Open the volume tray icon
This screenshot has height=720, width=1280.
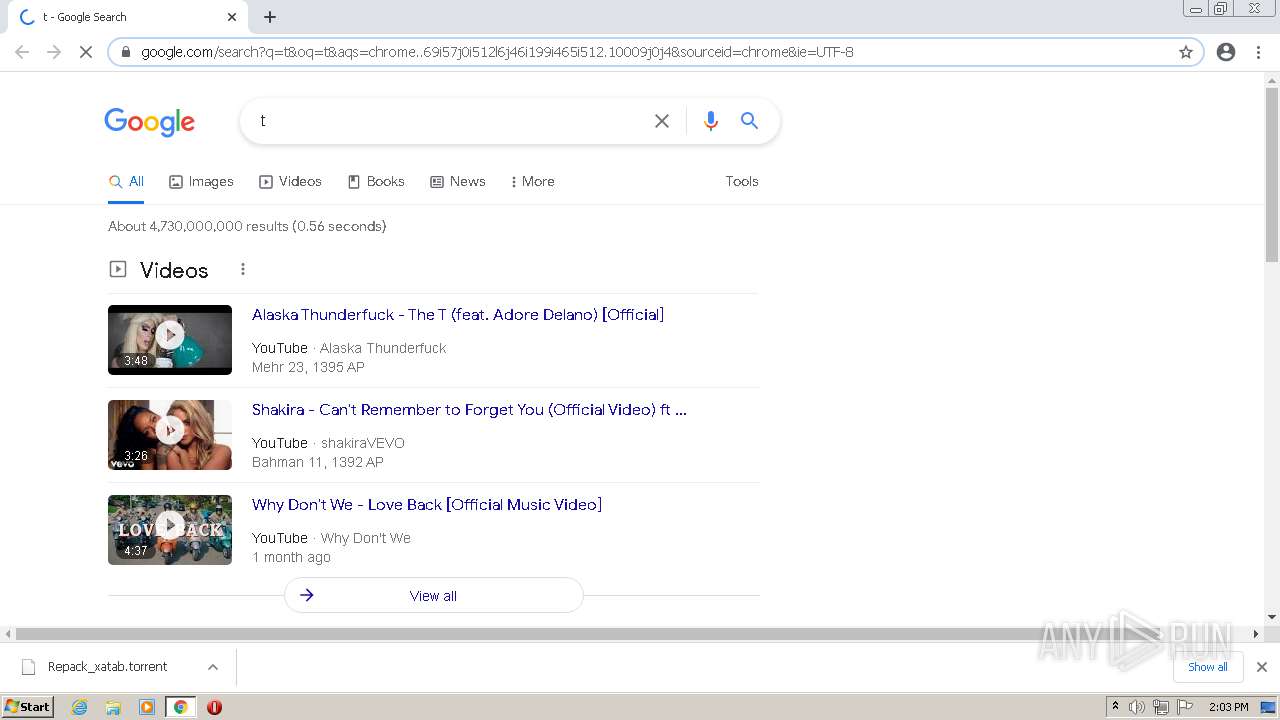click(1137, 707)
